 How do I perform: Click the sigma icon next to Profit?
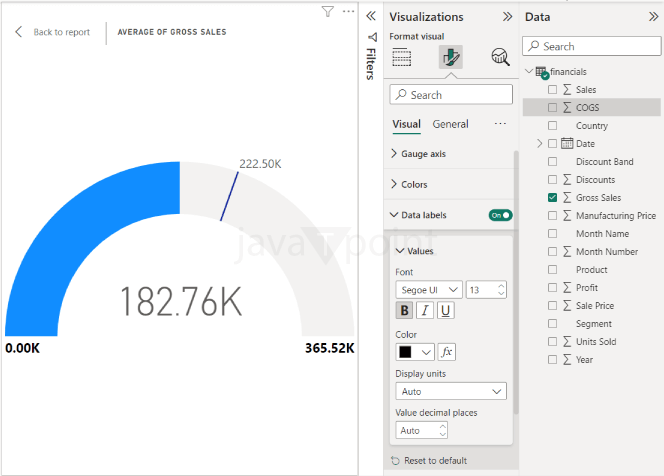tap(567, 288)
